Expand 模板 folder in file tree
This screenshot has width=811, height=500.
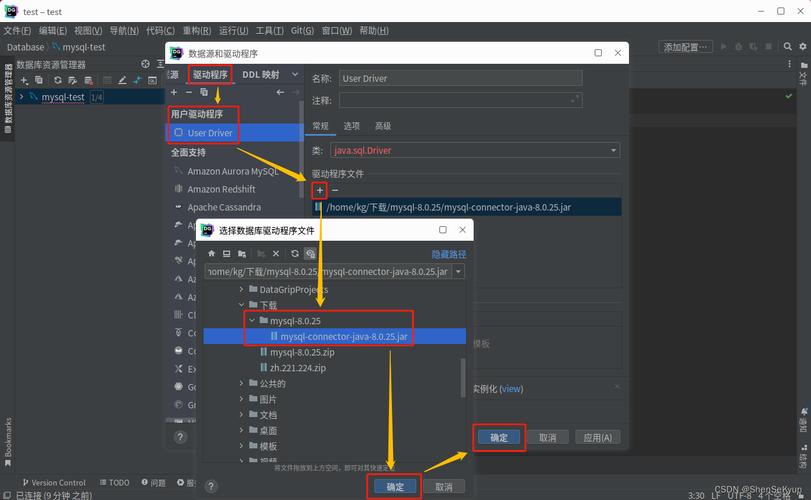click(241, 446)
